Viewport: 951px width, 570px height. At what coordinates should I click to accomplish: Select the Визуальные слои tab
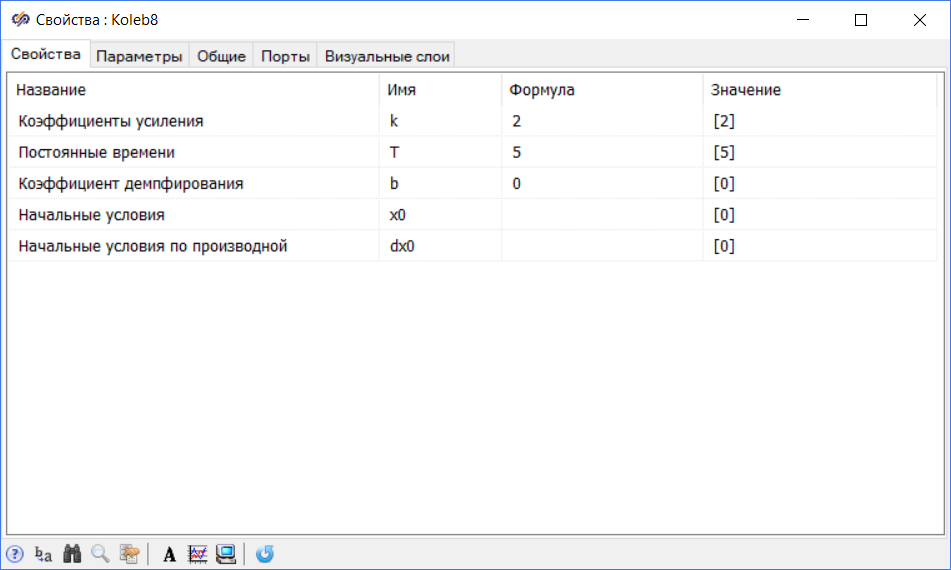pos(387,56)
